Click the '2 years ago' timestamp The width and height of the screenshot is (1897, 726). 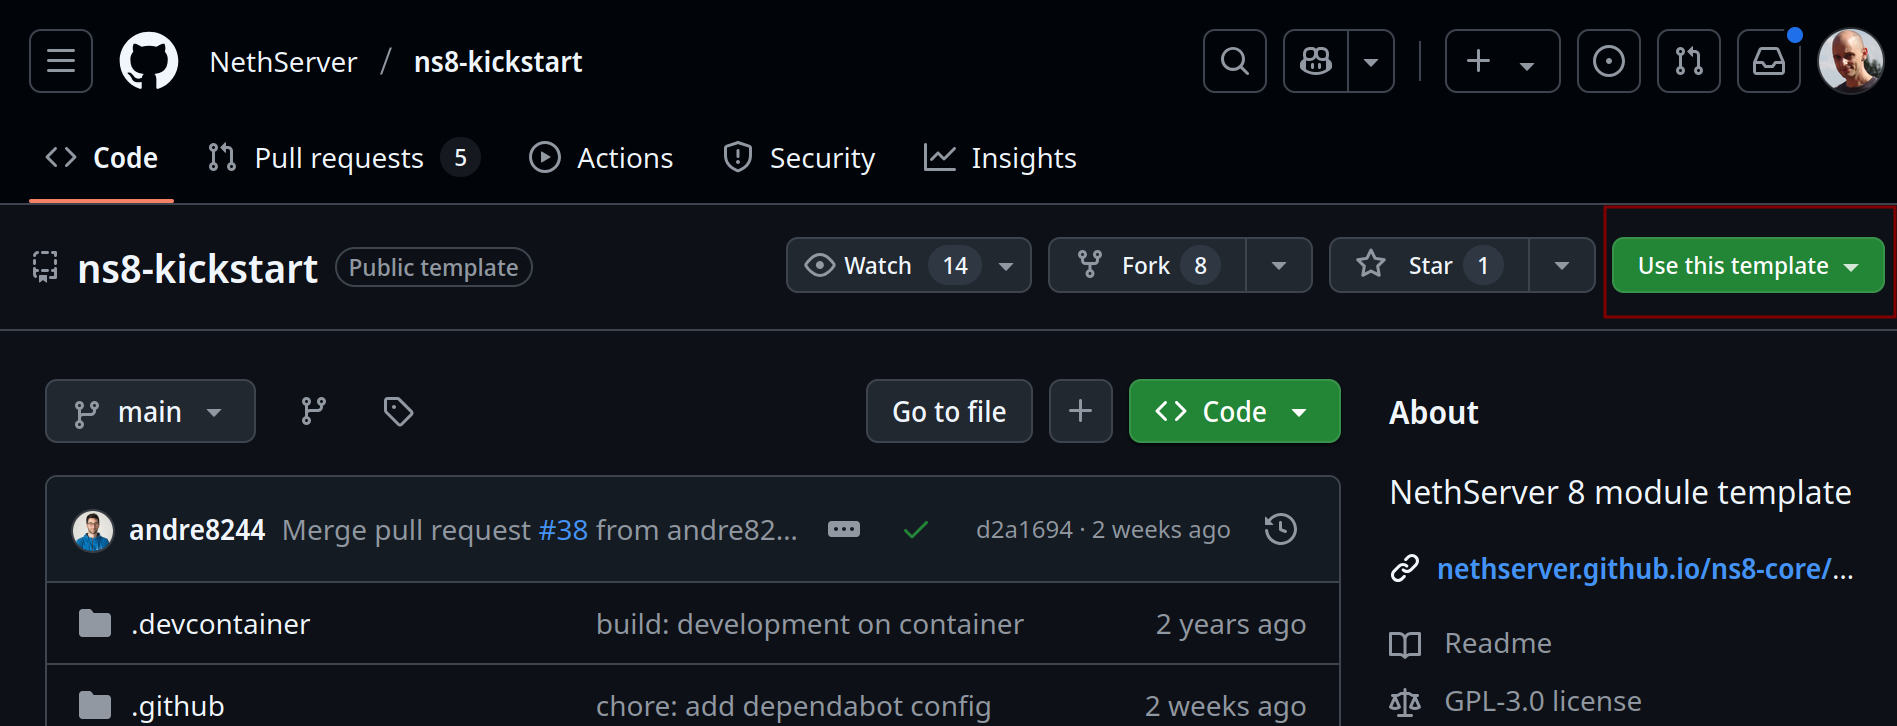1231,624
